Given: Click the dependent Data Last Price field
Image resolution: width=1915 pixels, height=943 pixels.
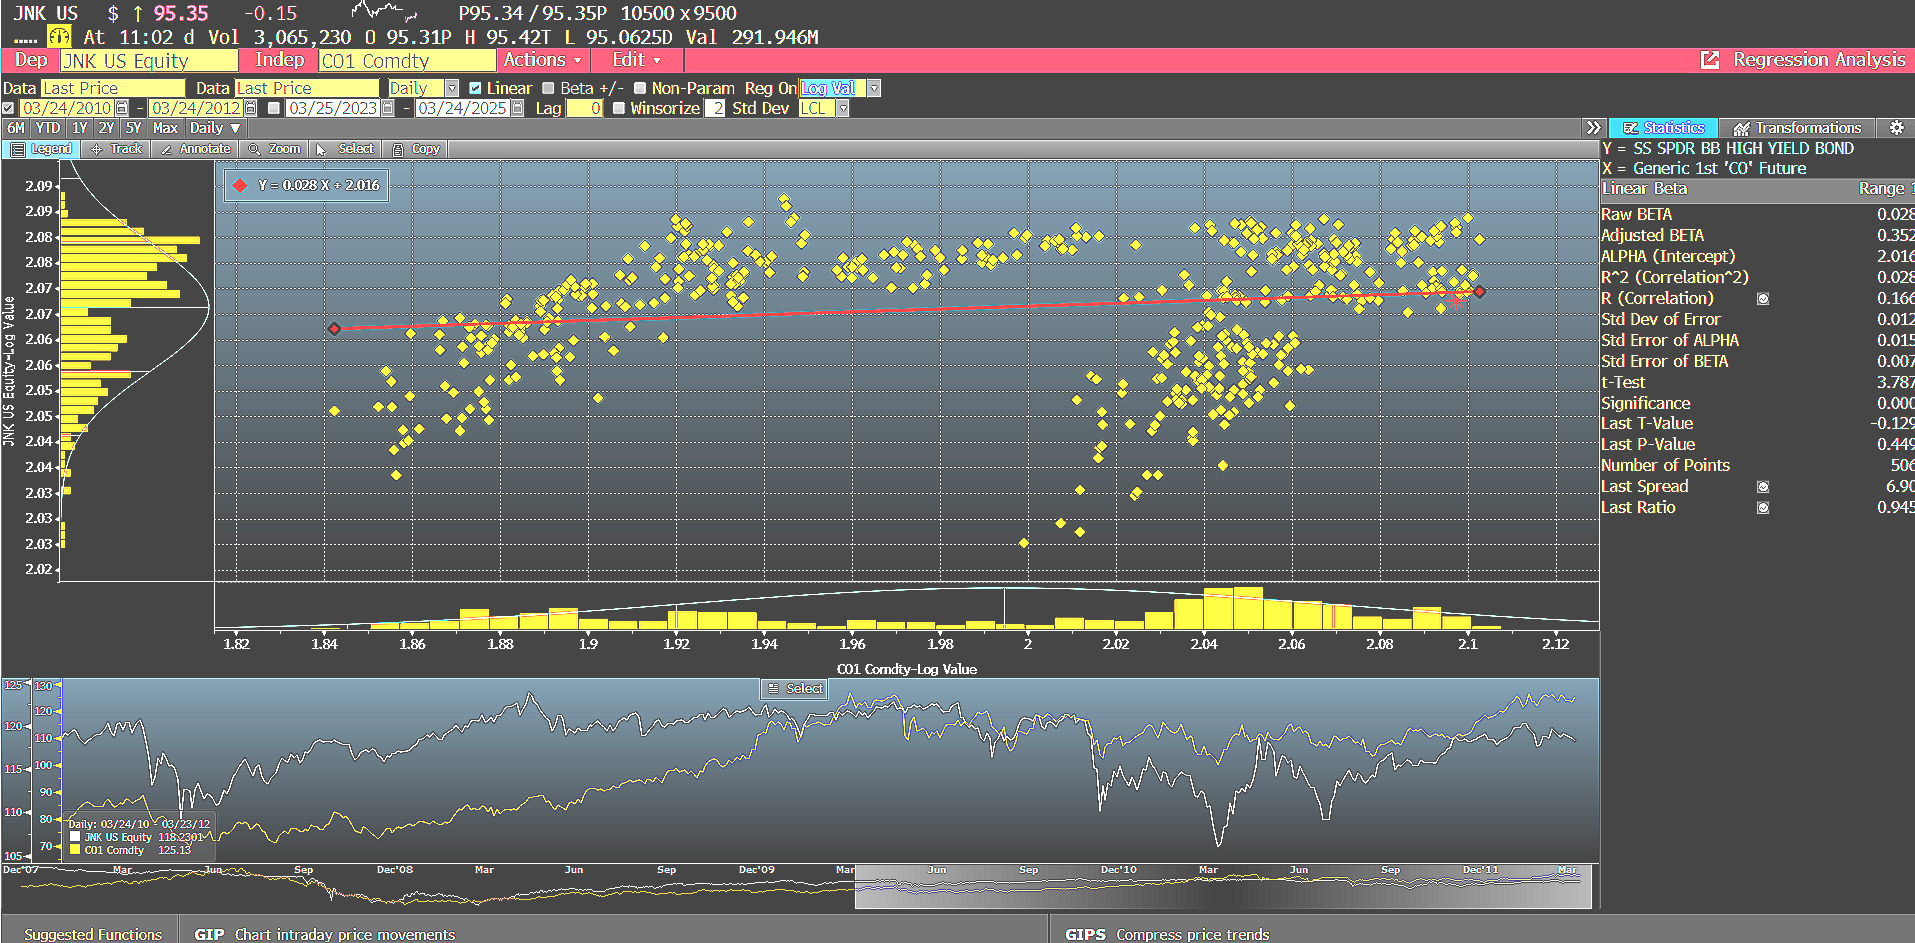Looking at the screenshot, I should click(112, 88).
